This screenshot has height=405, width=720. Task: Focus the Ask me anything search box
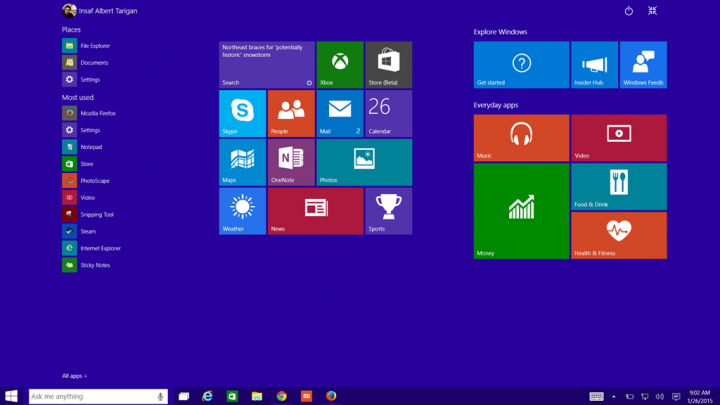coord(98,396)
